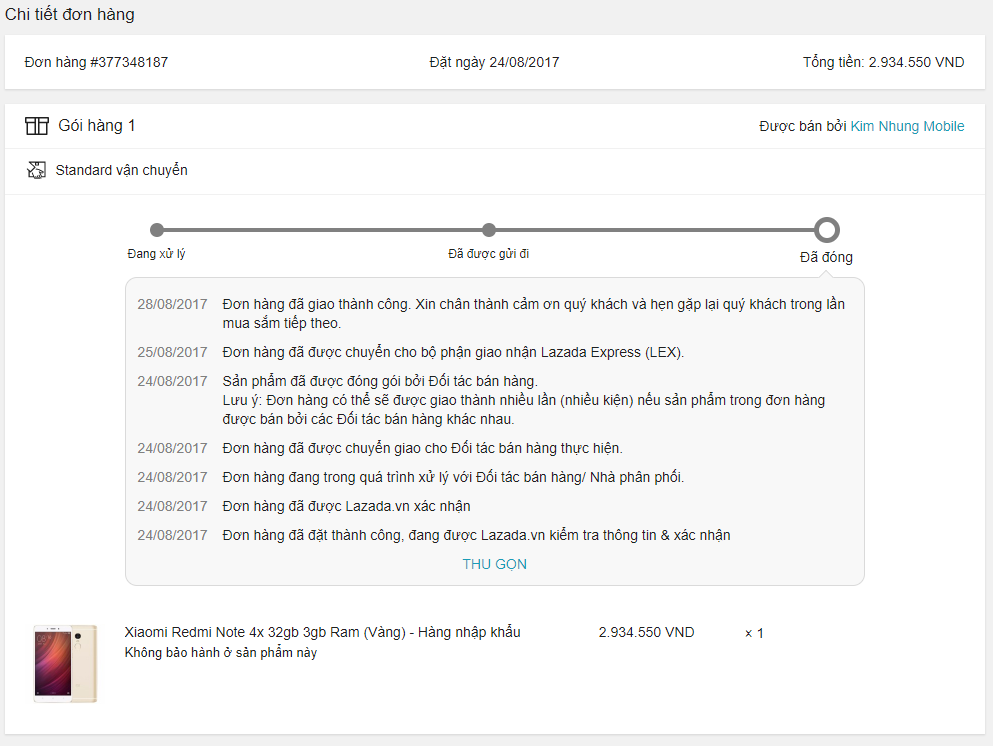Click the Không bảo hành warranty note
Screen dimensions: 994x746
(221, 653)
